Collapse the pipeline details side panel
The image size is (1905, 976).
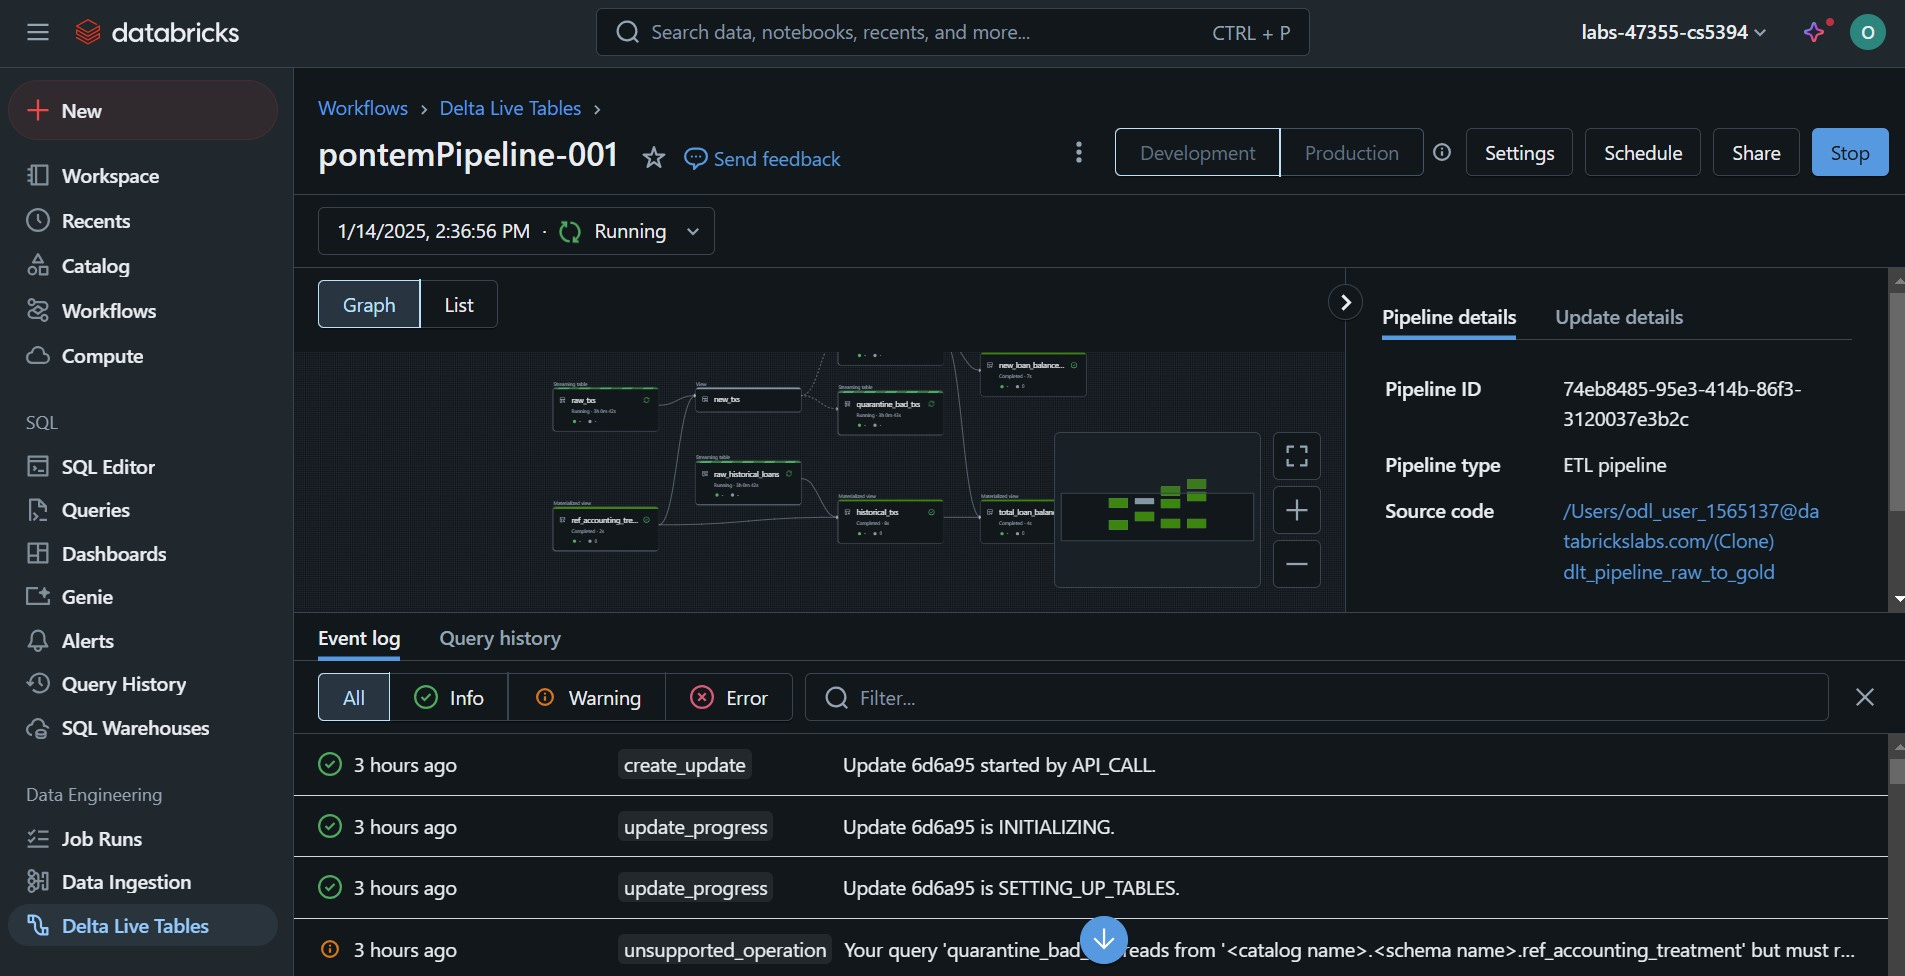point(1346,302)
